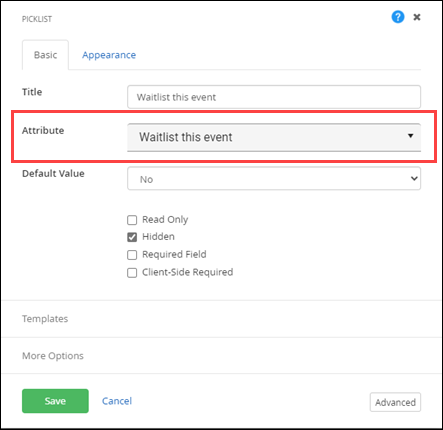This screenshot has height=430, width=443.
Task: Close the Picklist dialog with the X
Action: (x=417, y=17)
